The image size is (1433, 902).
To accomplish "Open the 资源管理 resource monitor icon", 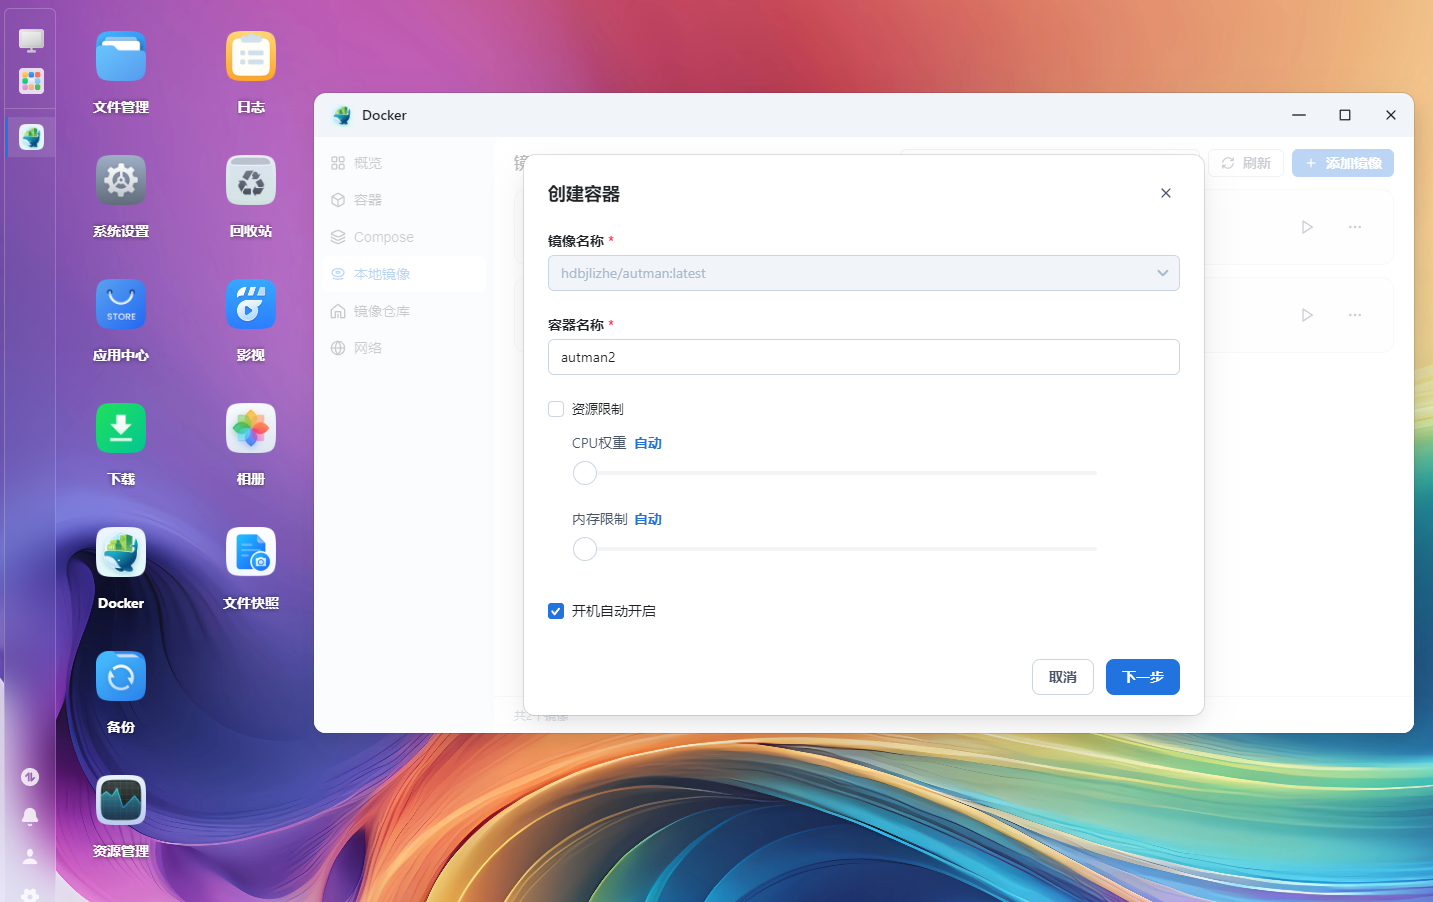I will (121, 801).
